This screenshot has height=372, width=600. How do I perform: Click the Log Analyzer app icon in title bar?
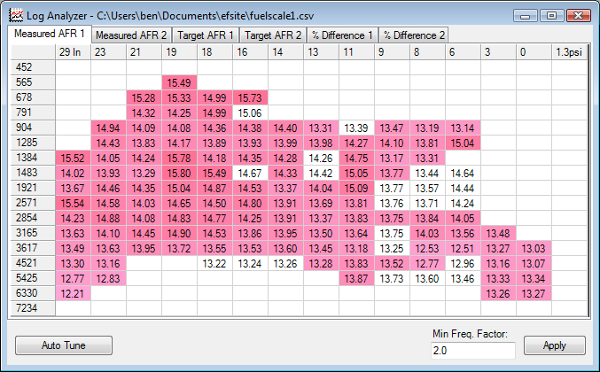click(x=16, y=15)
